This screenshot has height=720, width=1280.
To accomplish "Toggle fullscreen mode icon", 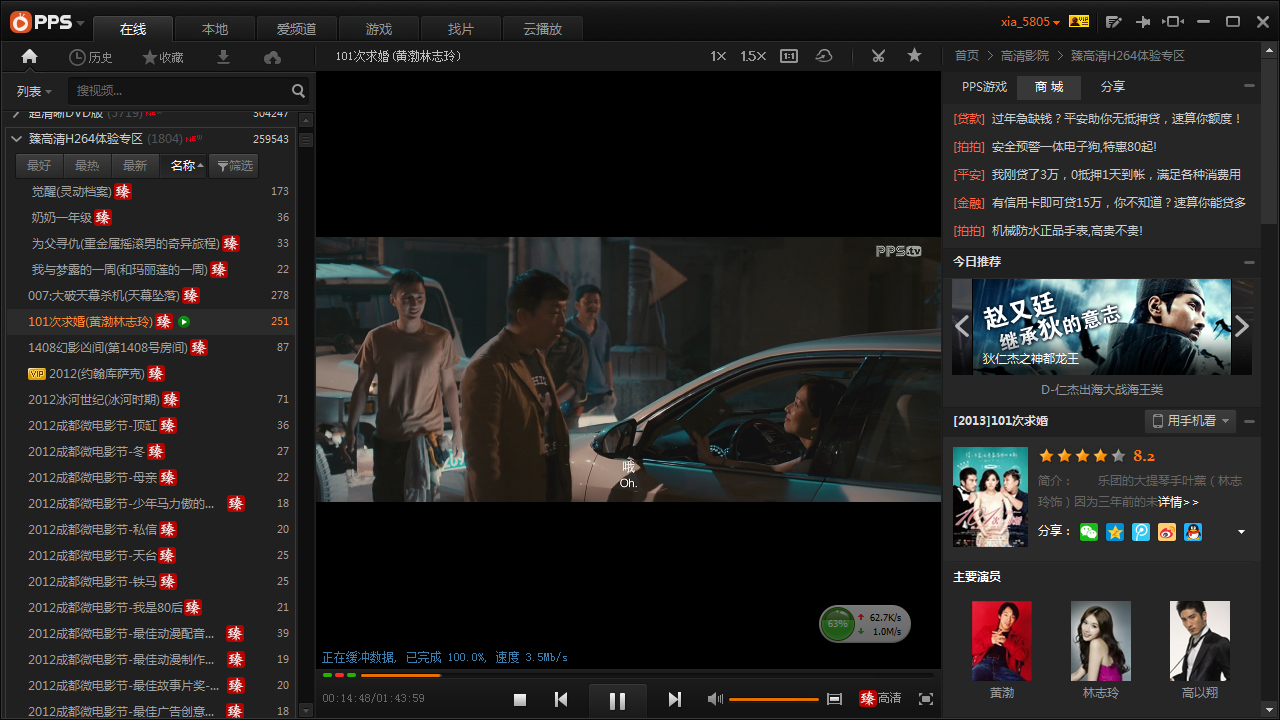I will 926,699.
